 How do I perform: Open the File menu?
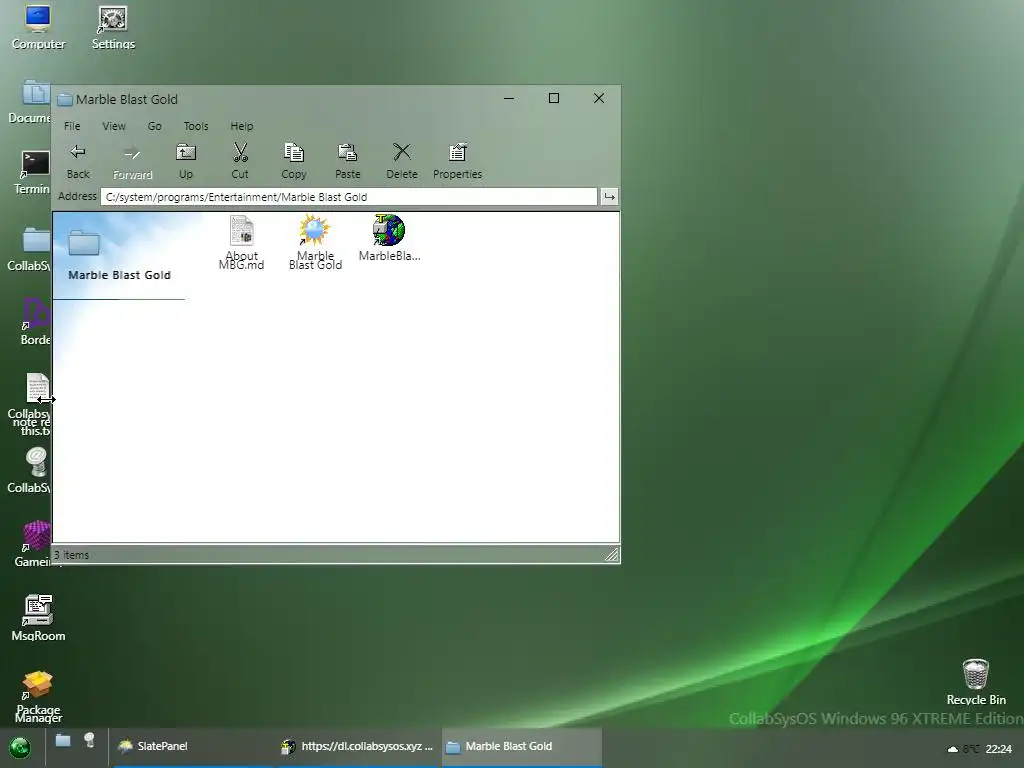[x=72, y=126]
